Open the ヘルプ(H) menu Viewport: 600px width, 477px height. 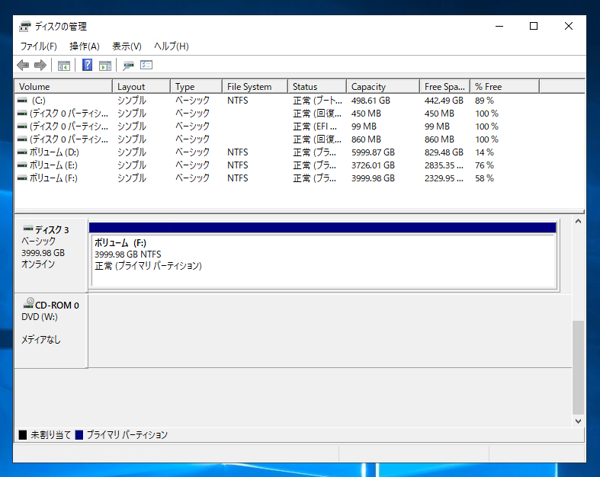pyautogui.click(x=171, y=46)
